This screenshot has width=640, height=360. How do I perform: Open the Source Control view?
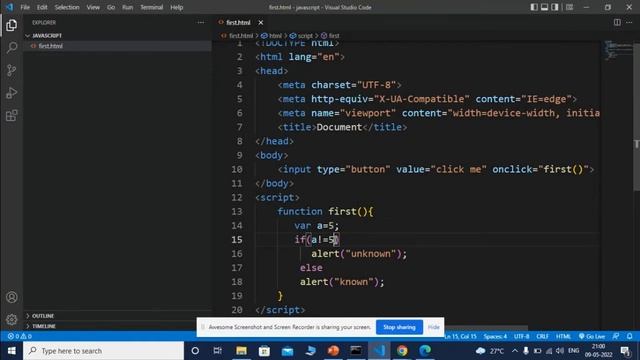[x=11, y=70]
